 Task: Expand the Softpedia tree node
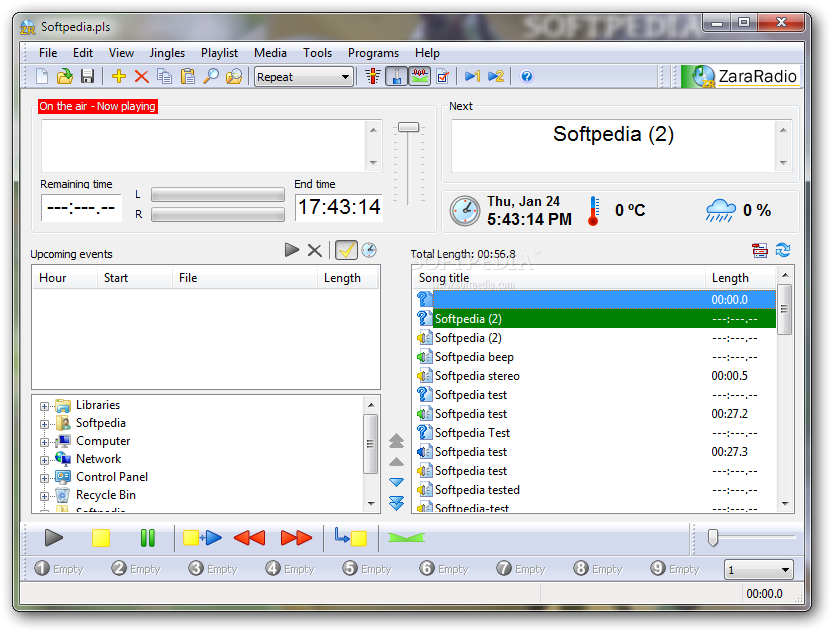(x=45, y=425)
